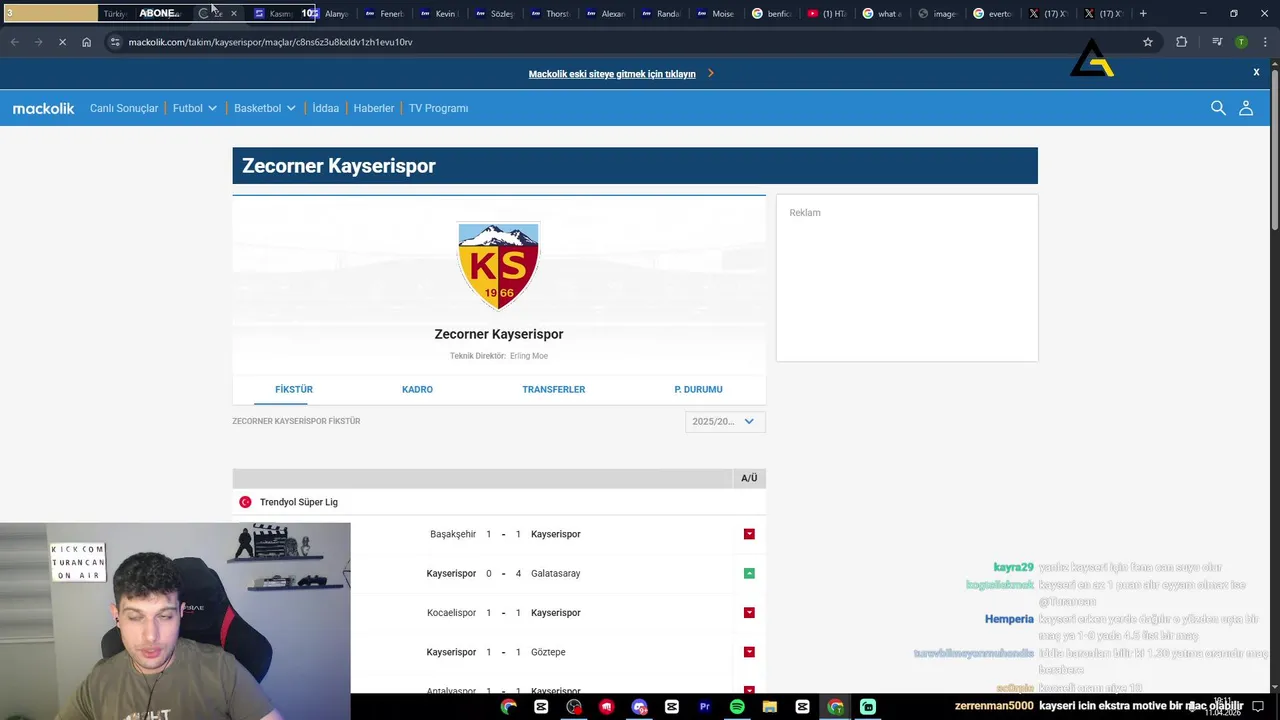The height and width of the screenshot is (720, 1280).
Task: Click the coach name Erling Moe
Action: pyautogui.click(x=529, y=356)
